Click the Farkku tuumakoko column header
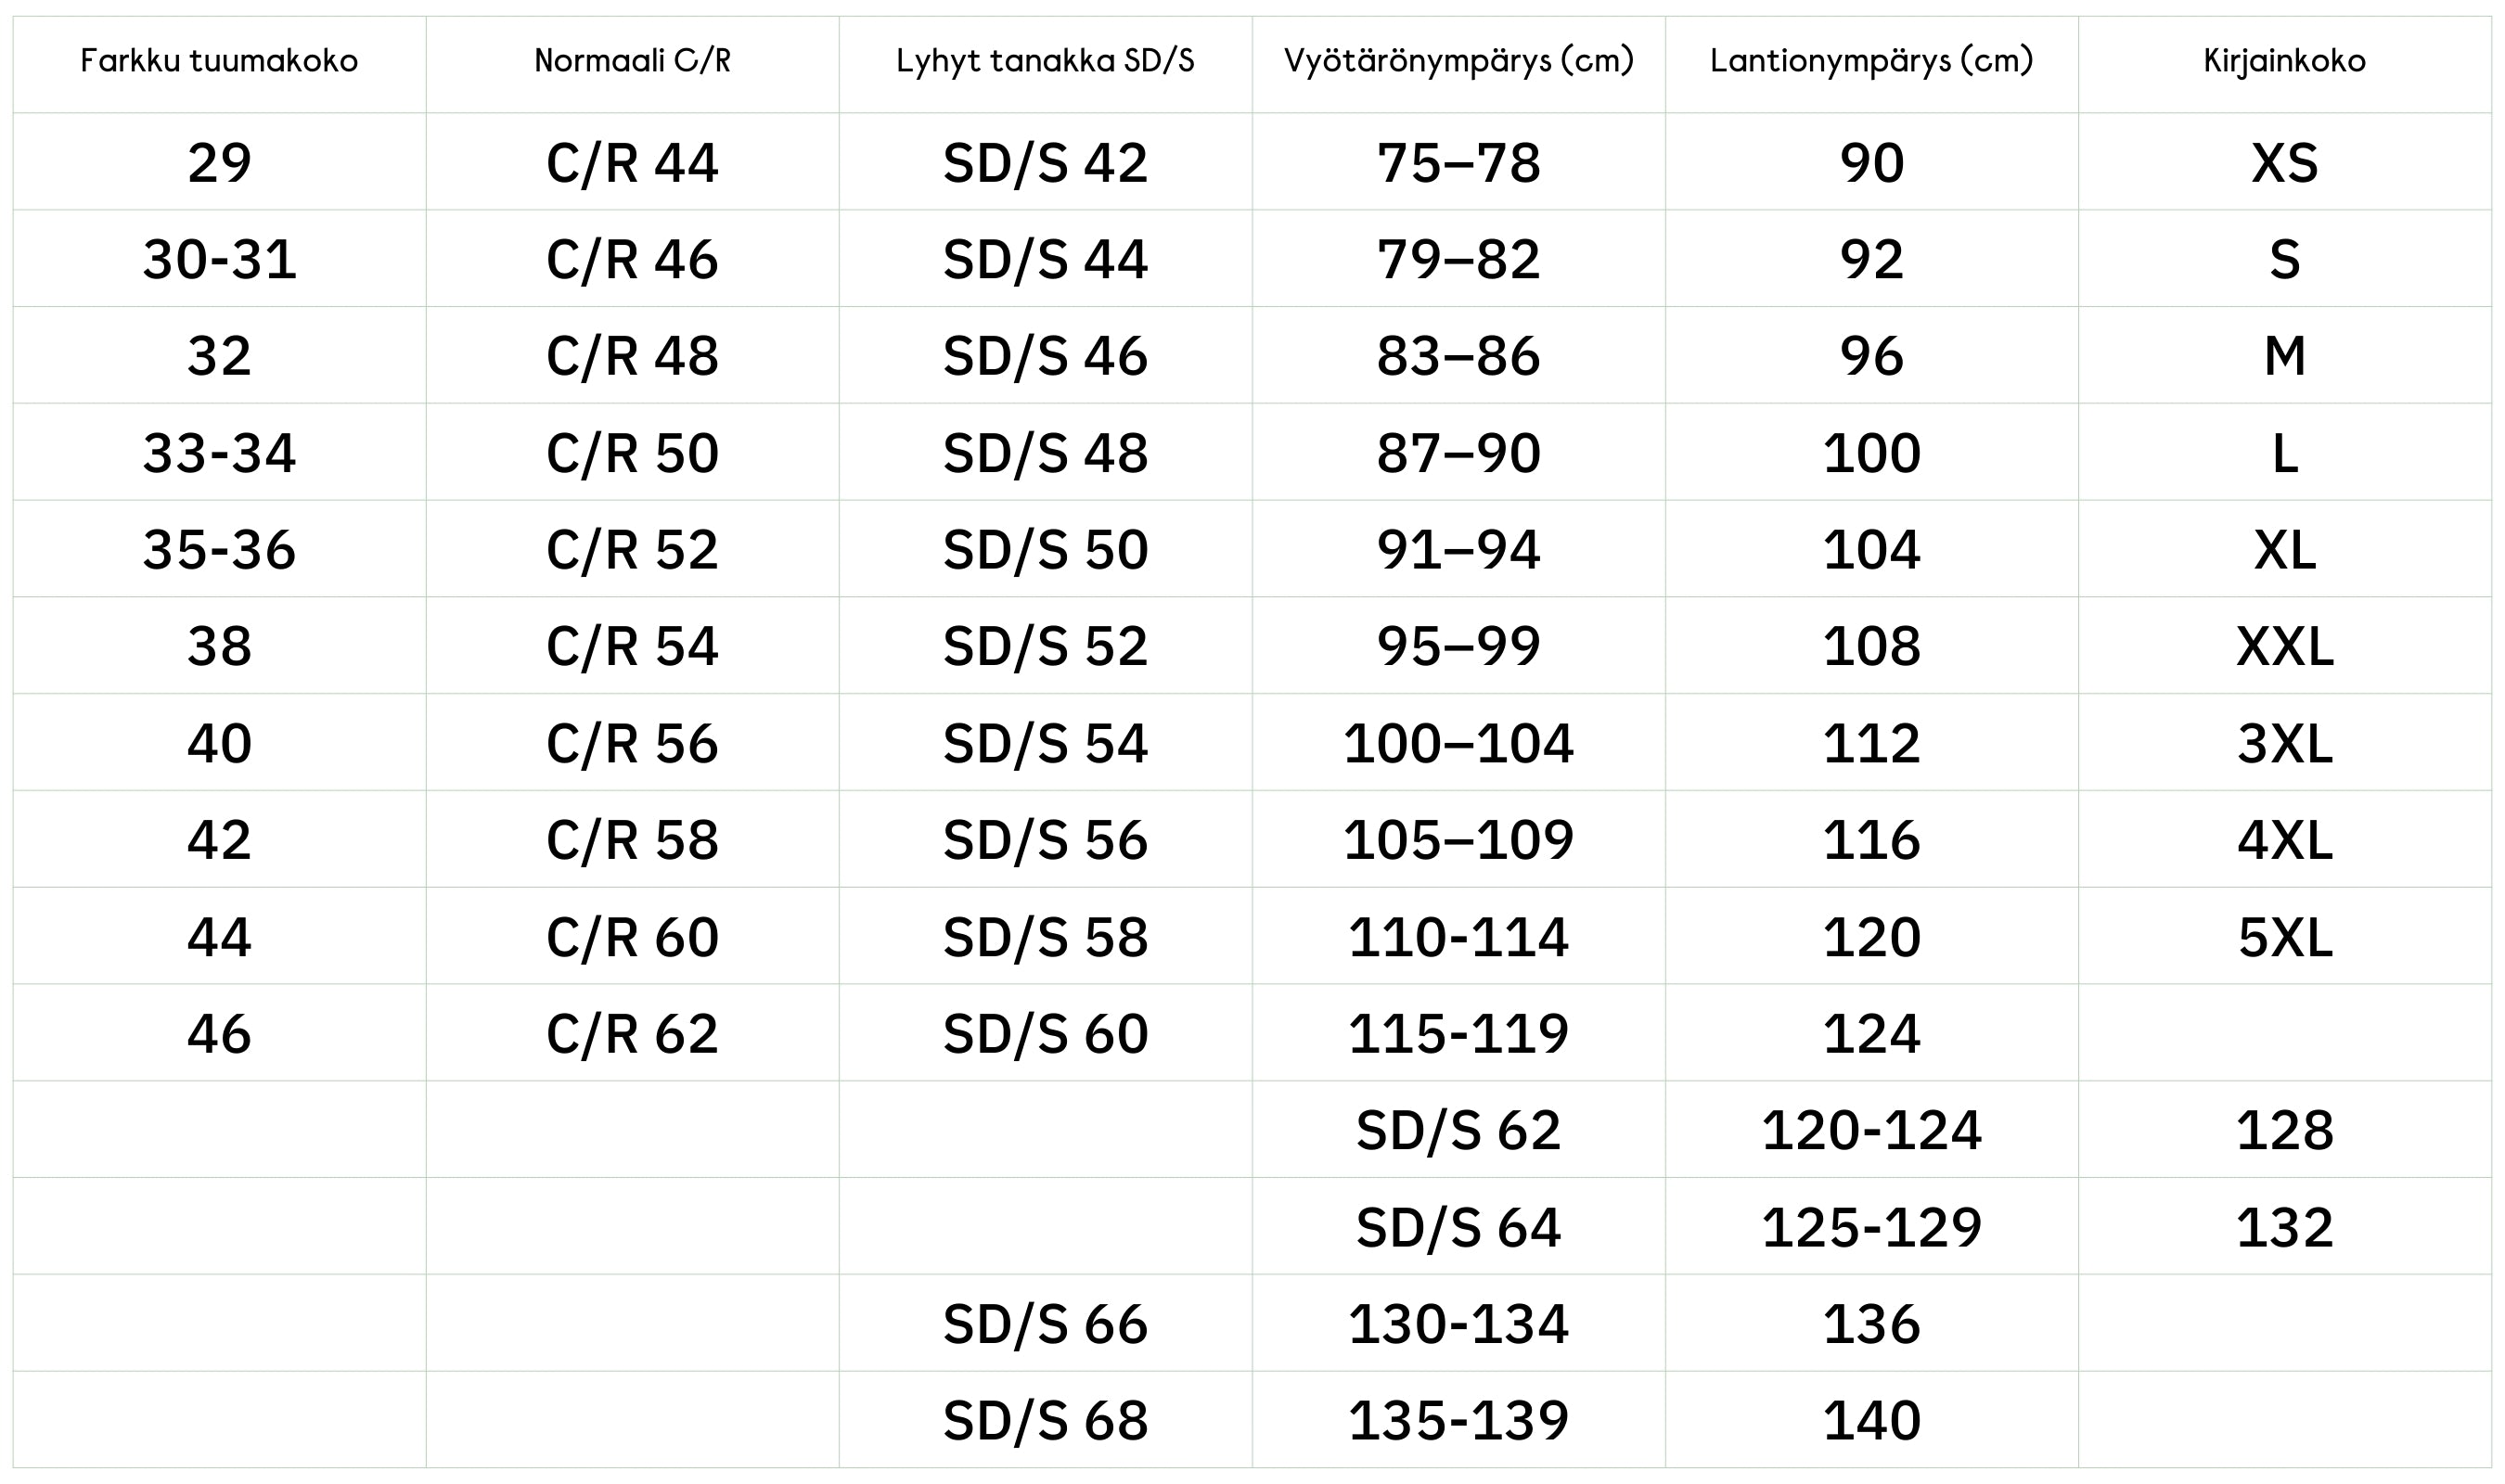 (219, 61)
